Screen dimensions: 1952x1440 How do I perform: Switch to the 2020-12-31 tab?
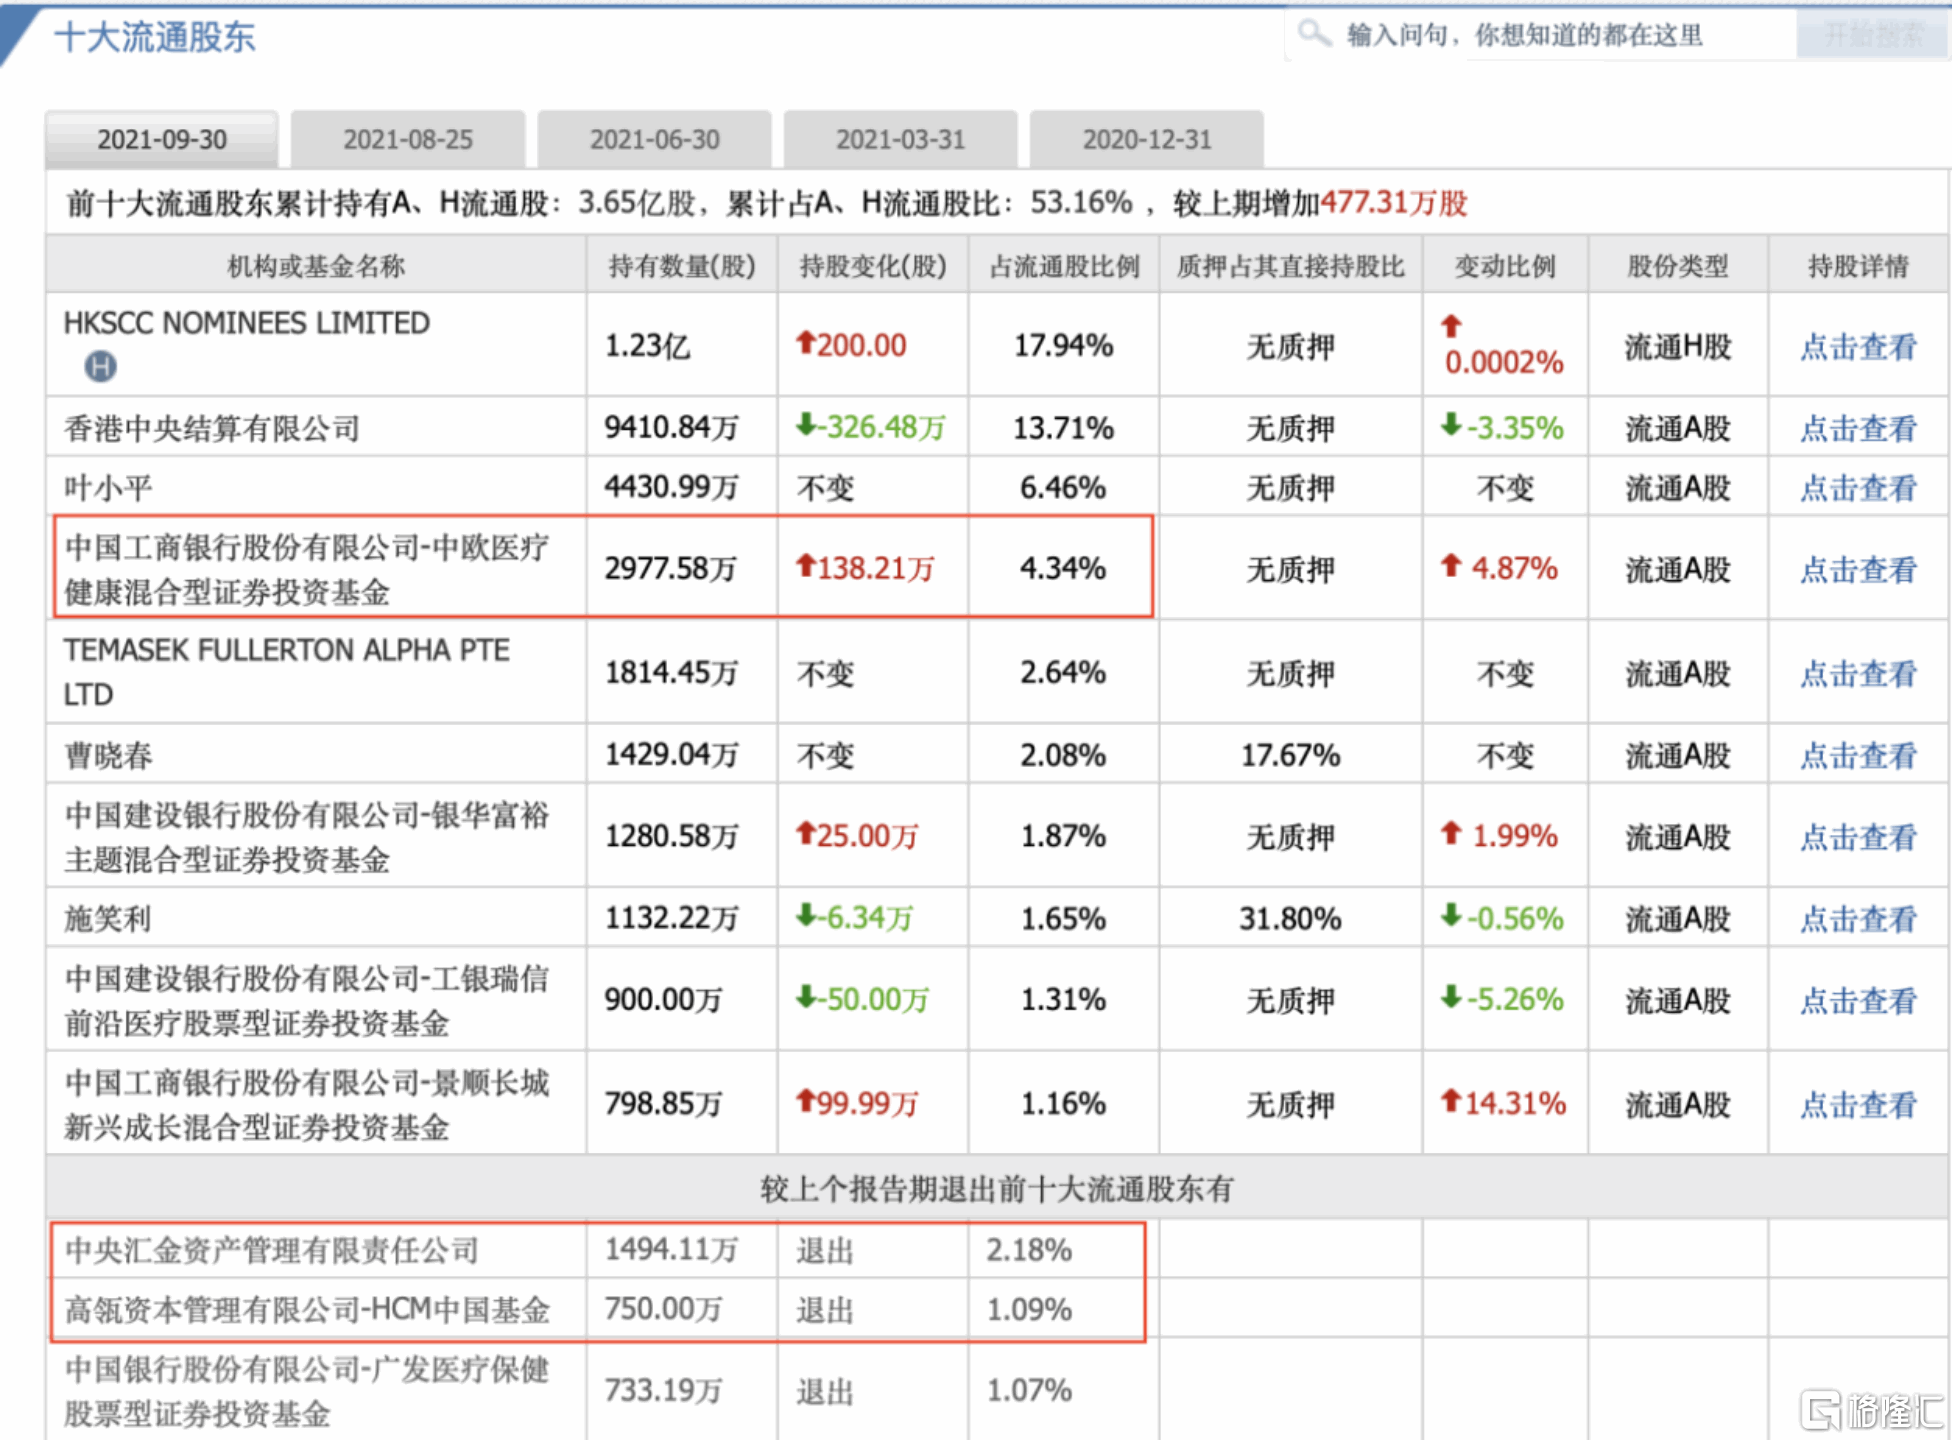click(x=1146, y=139)
